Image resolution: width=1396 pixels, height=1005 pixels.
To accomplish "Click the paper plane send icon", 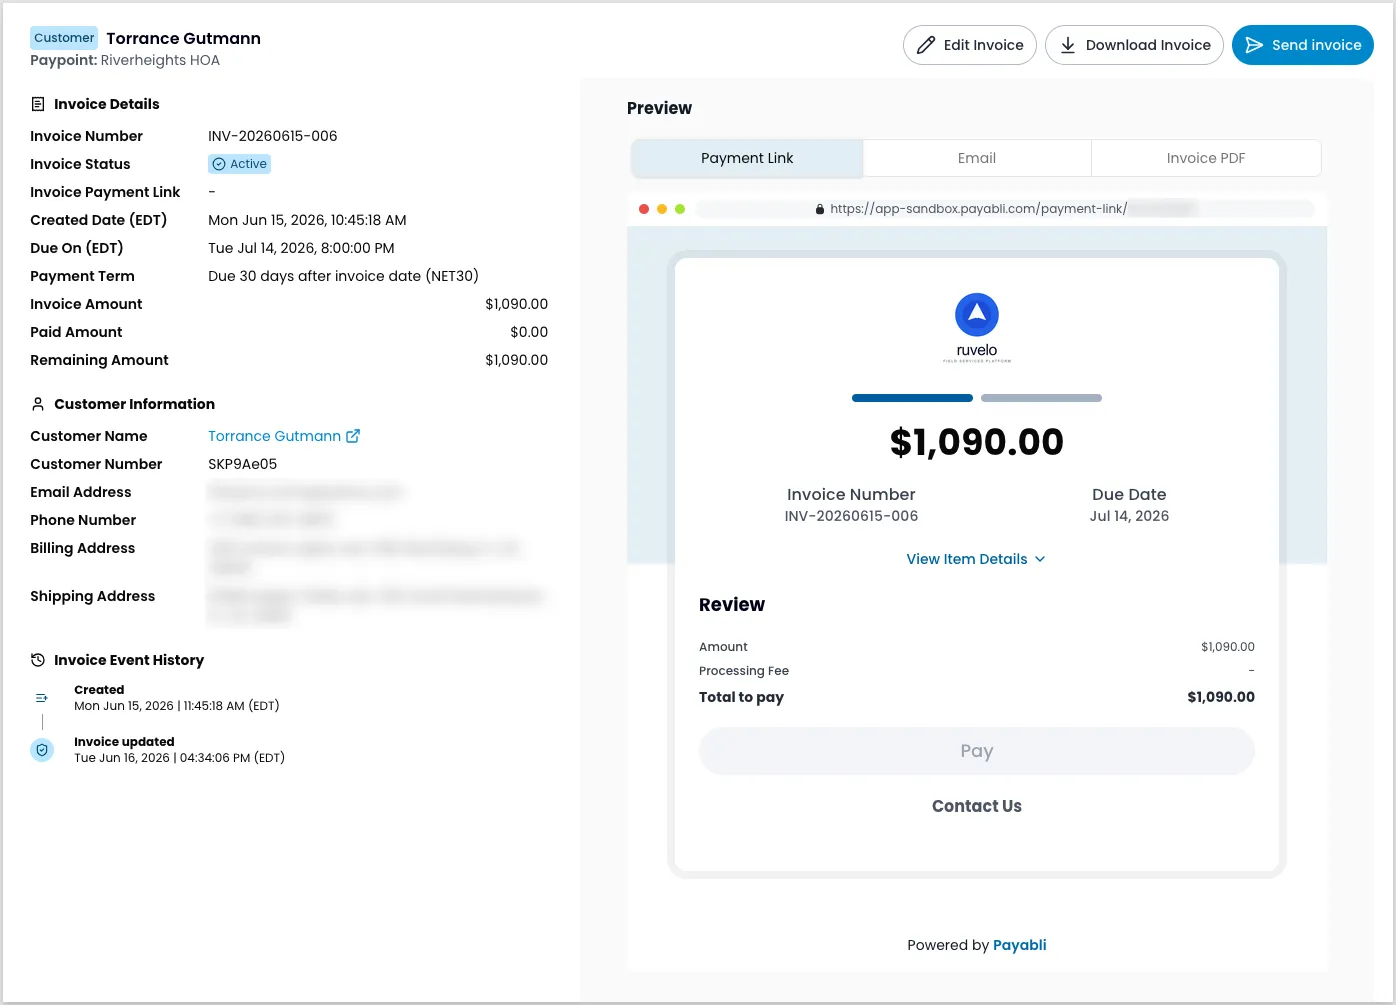I will coord(1254,45).
